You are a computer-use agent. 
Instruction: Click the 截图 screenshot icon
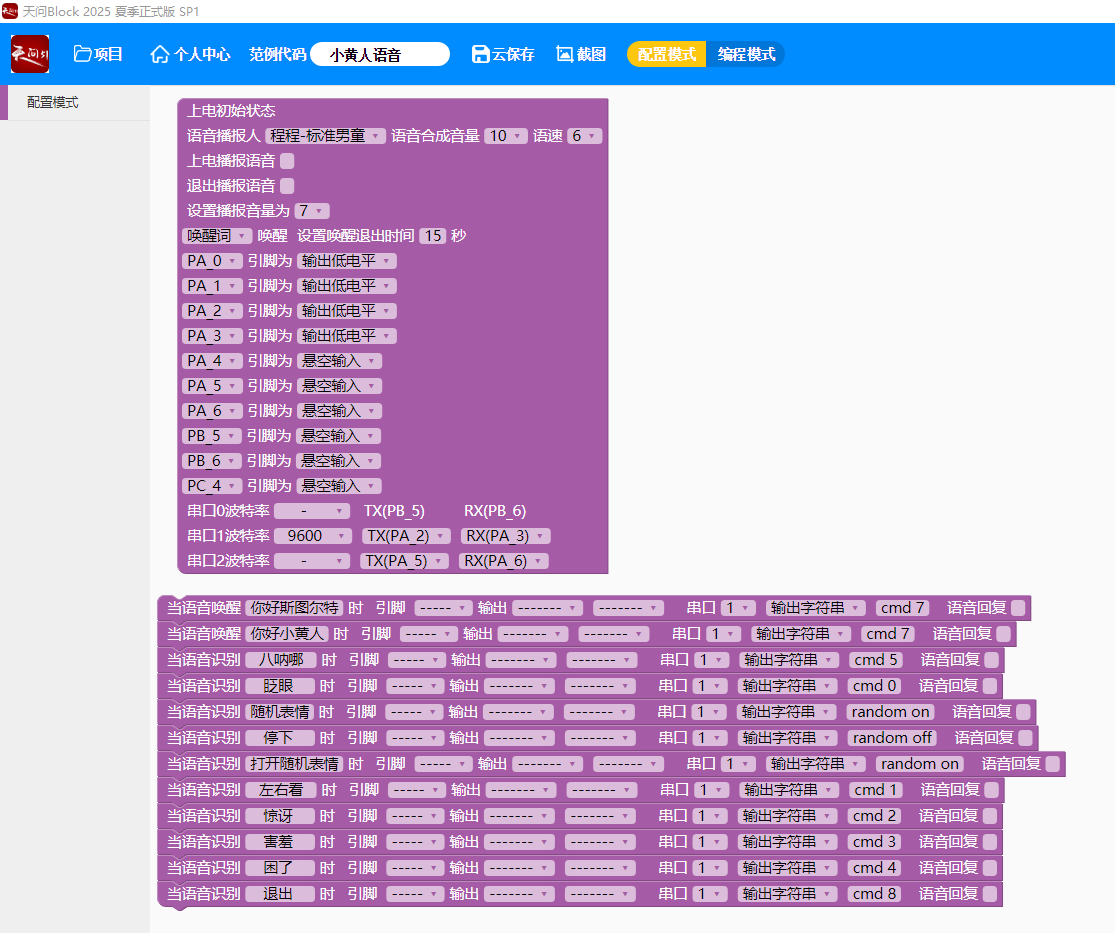(565, 54)
